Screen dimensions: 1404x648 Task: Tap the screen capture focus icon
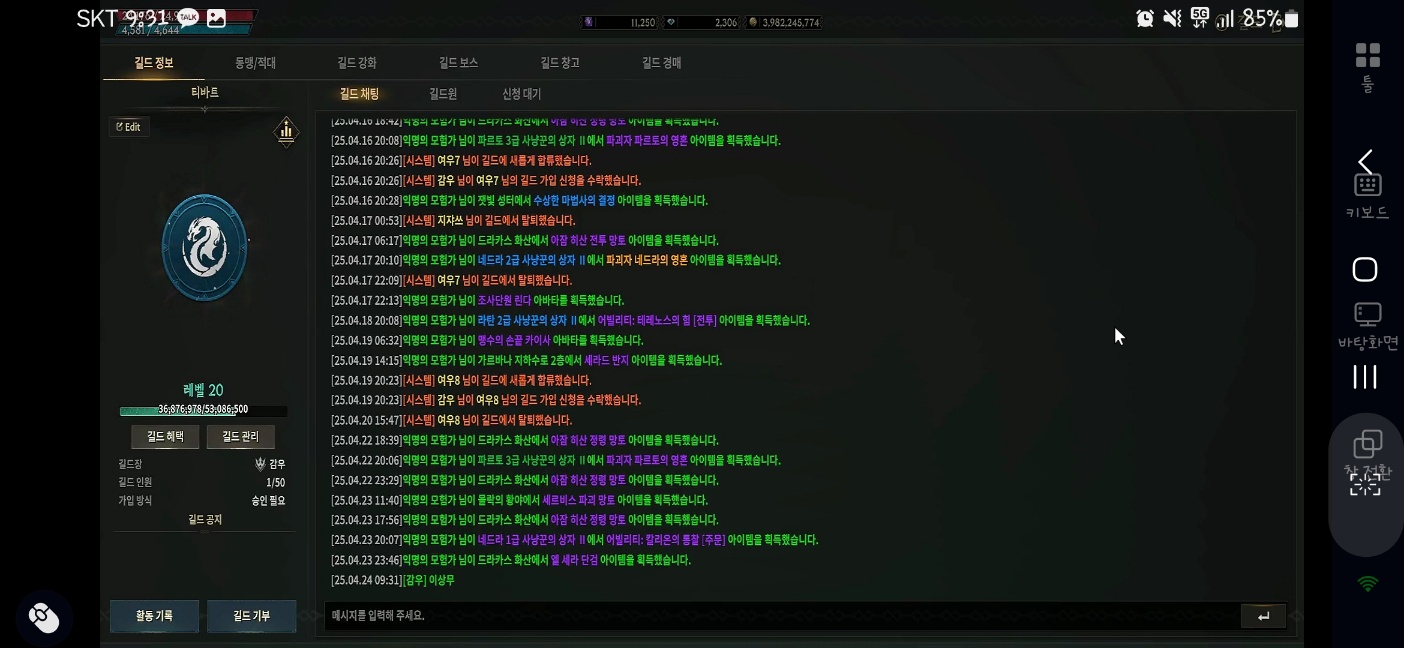1365,485
